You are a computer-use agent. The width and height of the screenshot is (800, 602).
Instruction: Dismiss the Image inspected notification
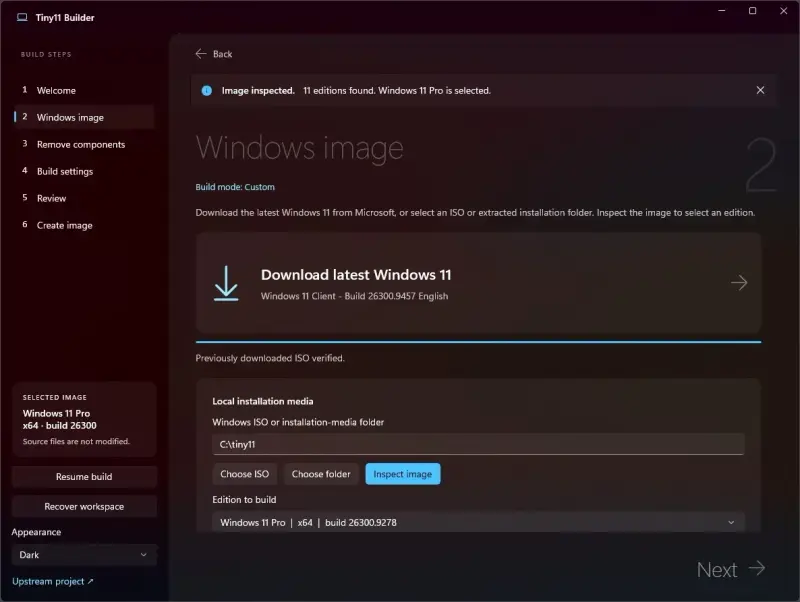(760, 90)
